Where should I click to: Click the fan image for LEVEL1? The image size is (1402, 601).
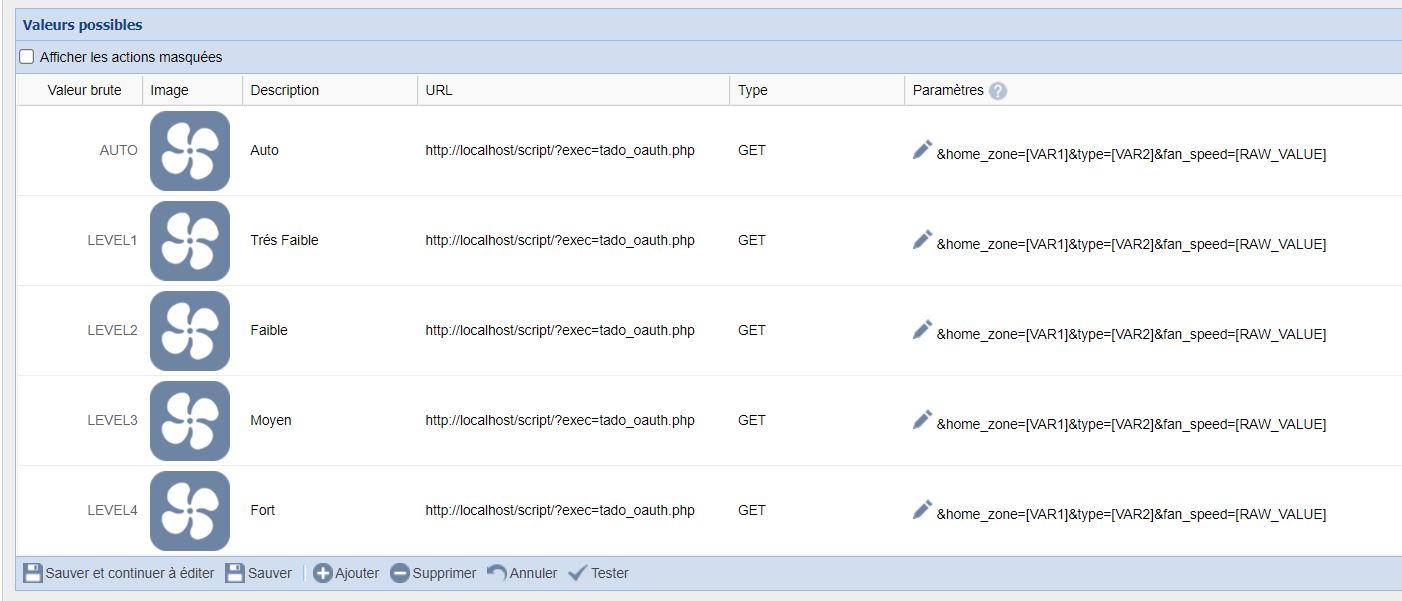190,241
